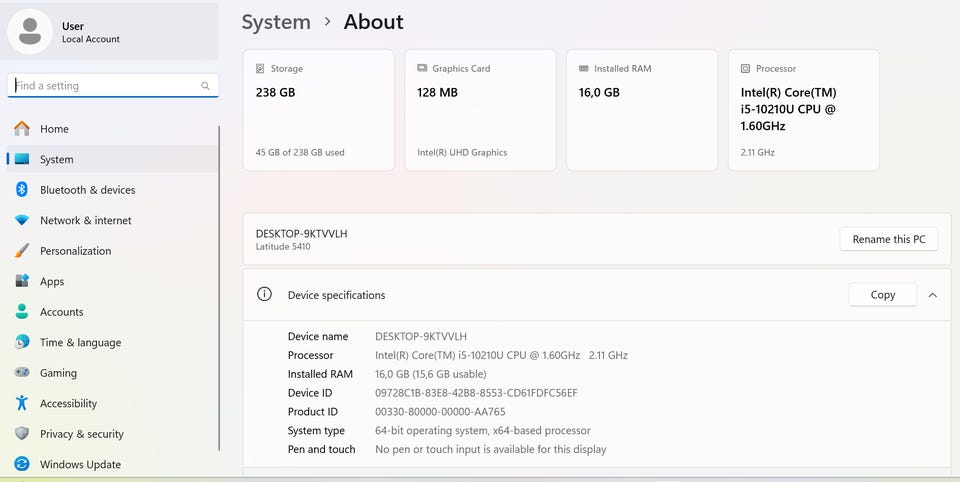
Task: Click the Accessibility figure icon
Action: [22, 402]
